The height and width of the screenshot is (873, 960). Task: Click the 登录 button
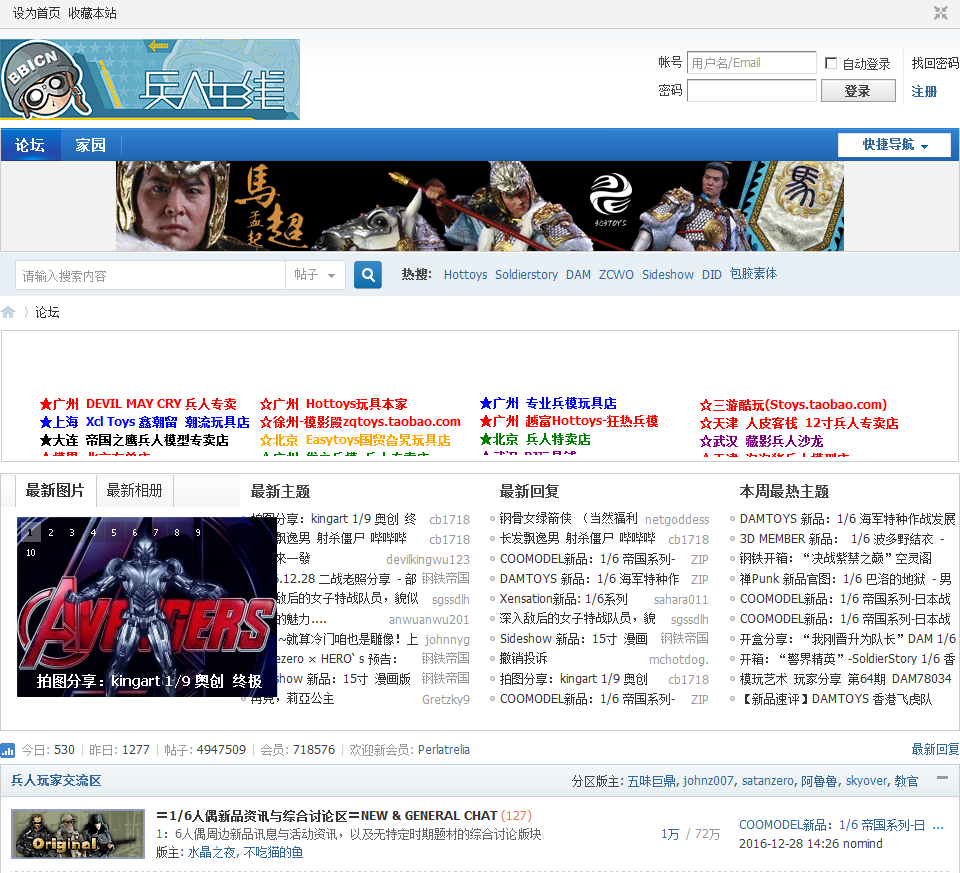point(858,91)
